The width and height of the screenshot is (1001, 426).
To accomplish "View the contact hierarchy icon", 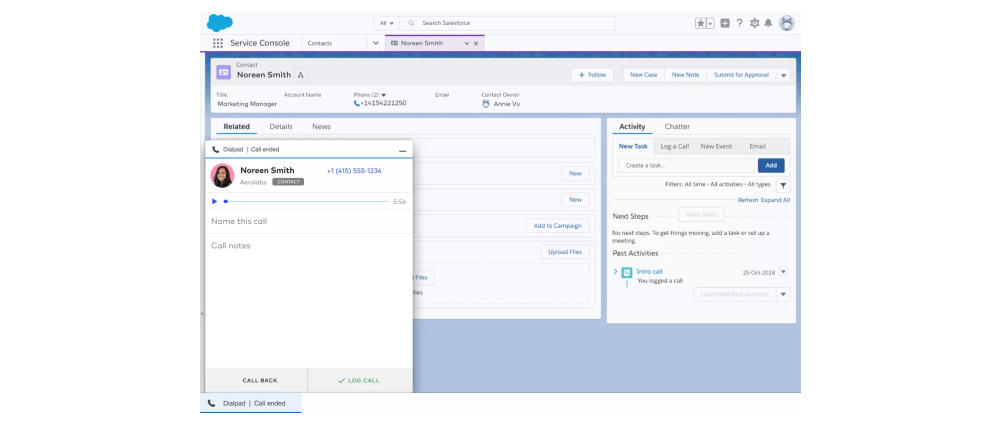I will pyautogui.click(x=301, y=75).
